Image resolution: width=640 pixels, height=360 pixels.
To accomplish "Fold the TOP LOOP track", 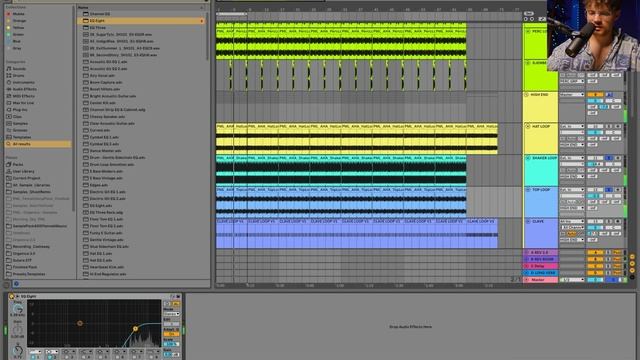I will tap(527, 190).
